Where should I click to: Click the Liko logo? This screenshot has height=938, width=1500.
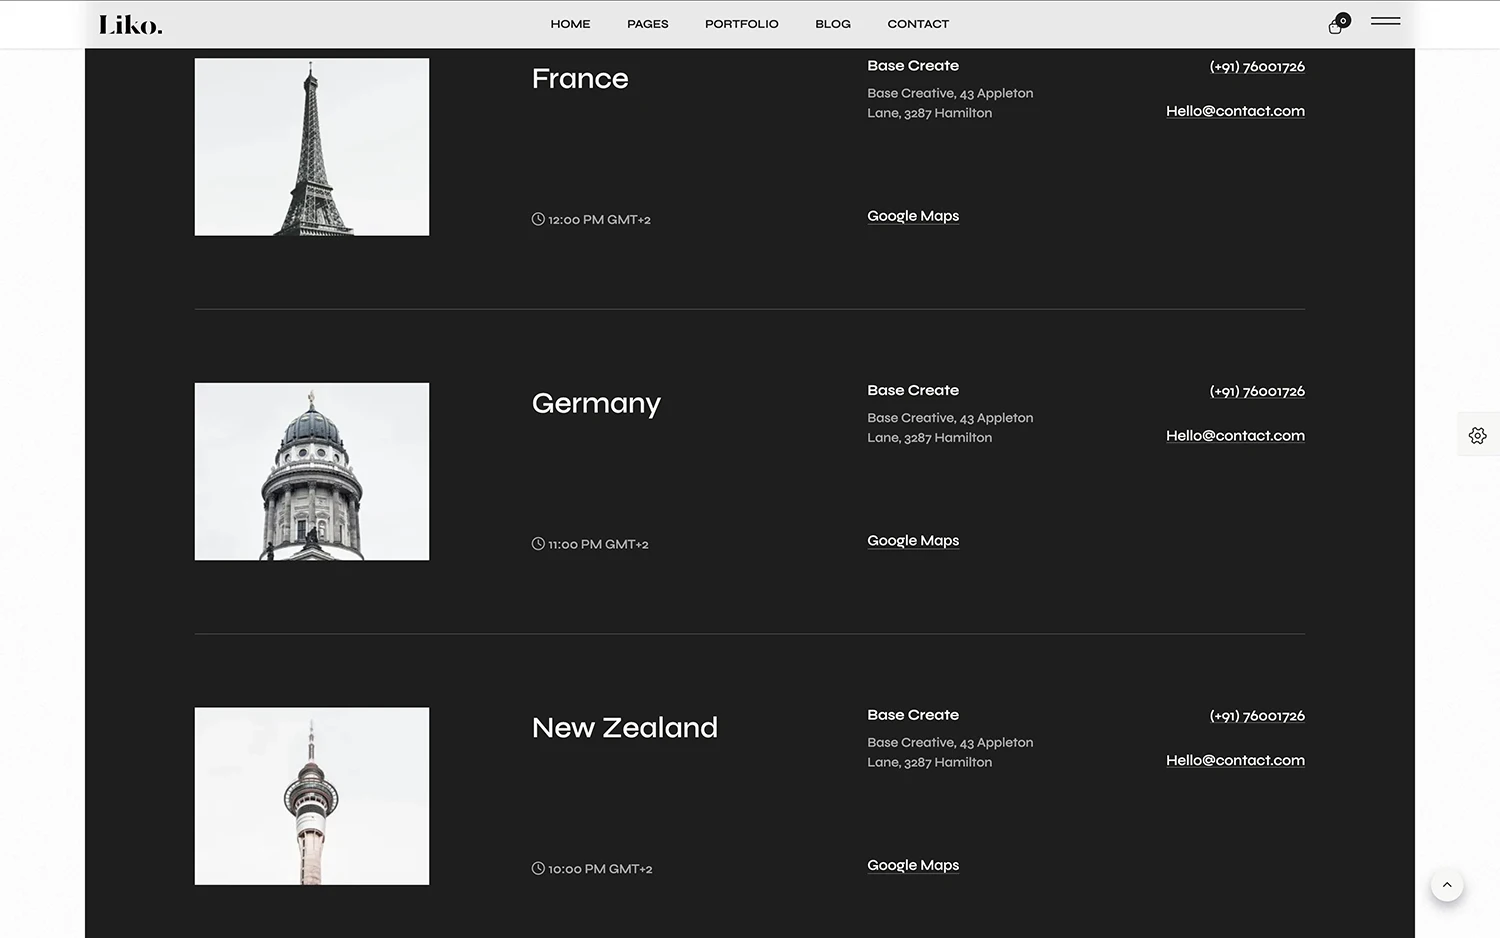(x=130, y=25)
